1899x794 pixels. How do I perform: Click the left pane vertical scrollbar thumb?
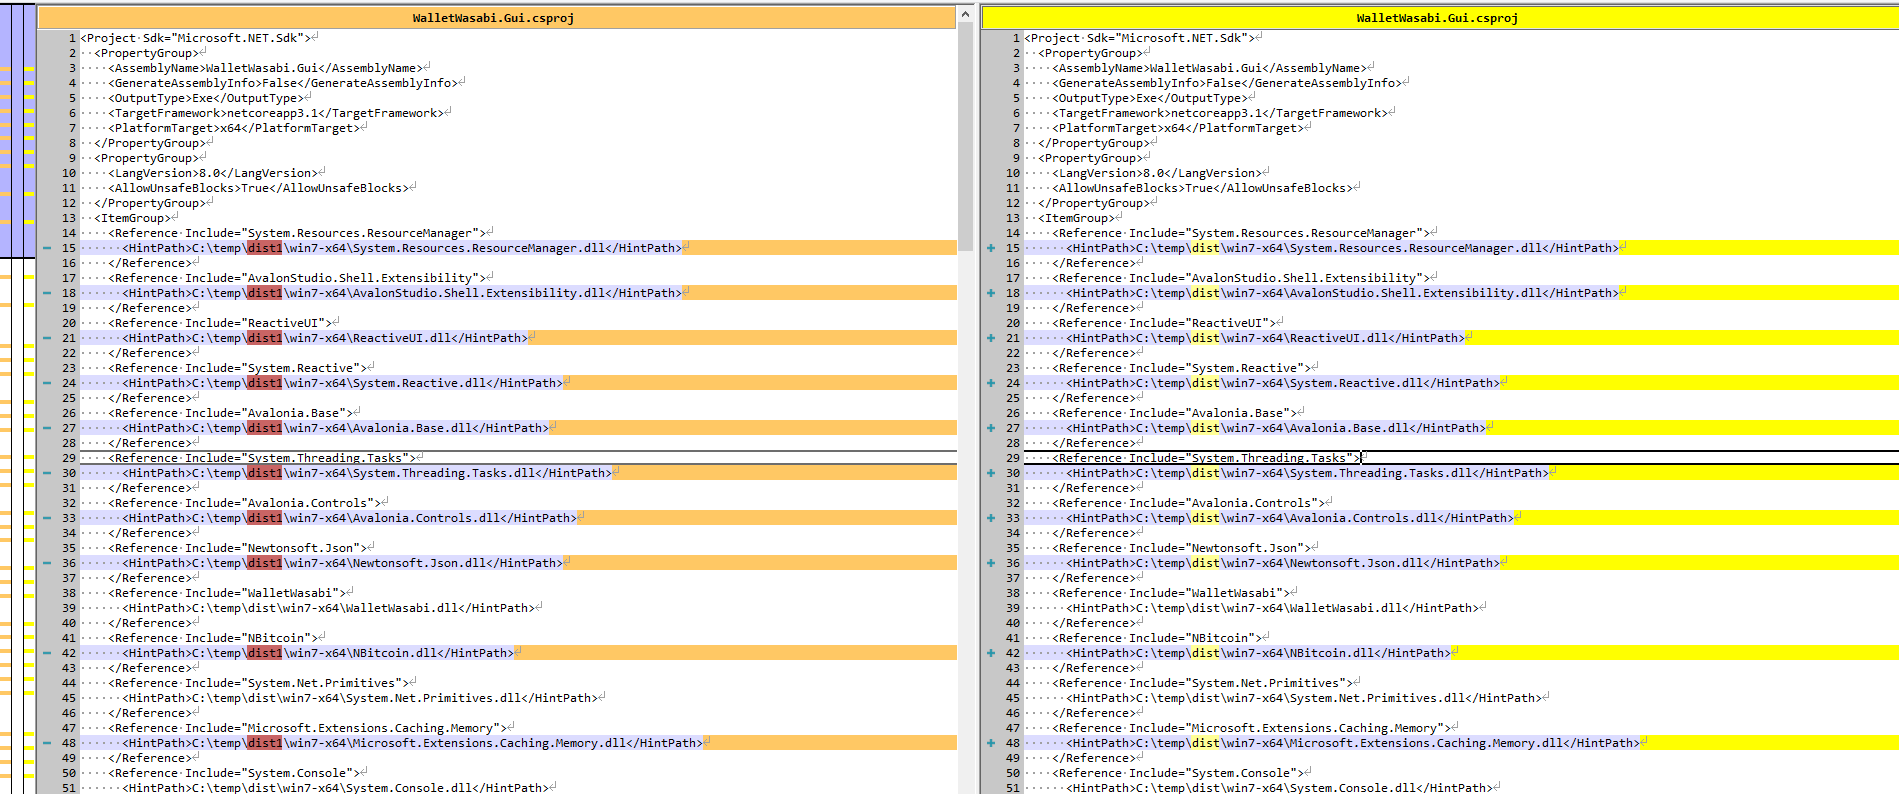pos(965,136)
